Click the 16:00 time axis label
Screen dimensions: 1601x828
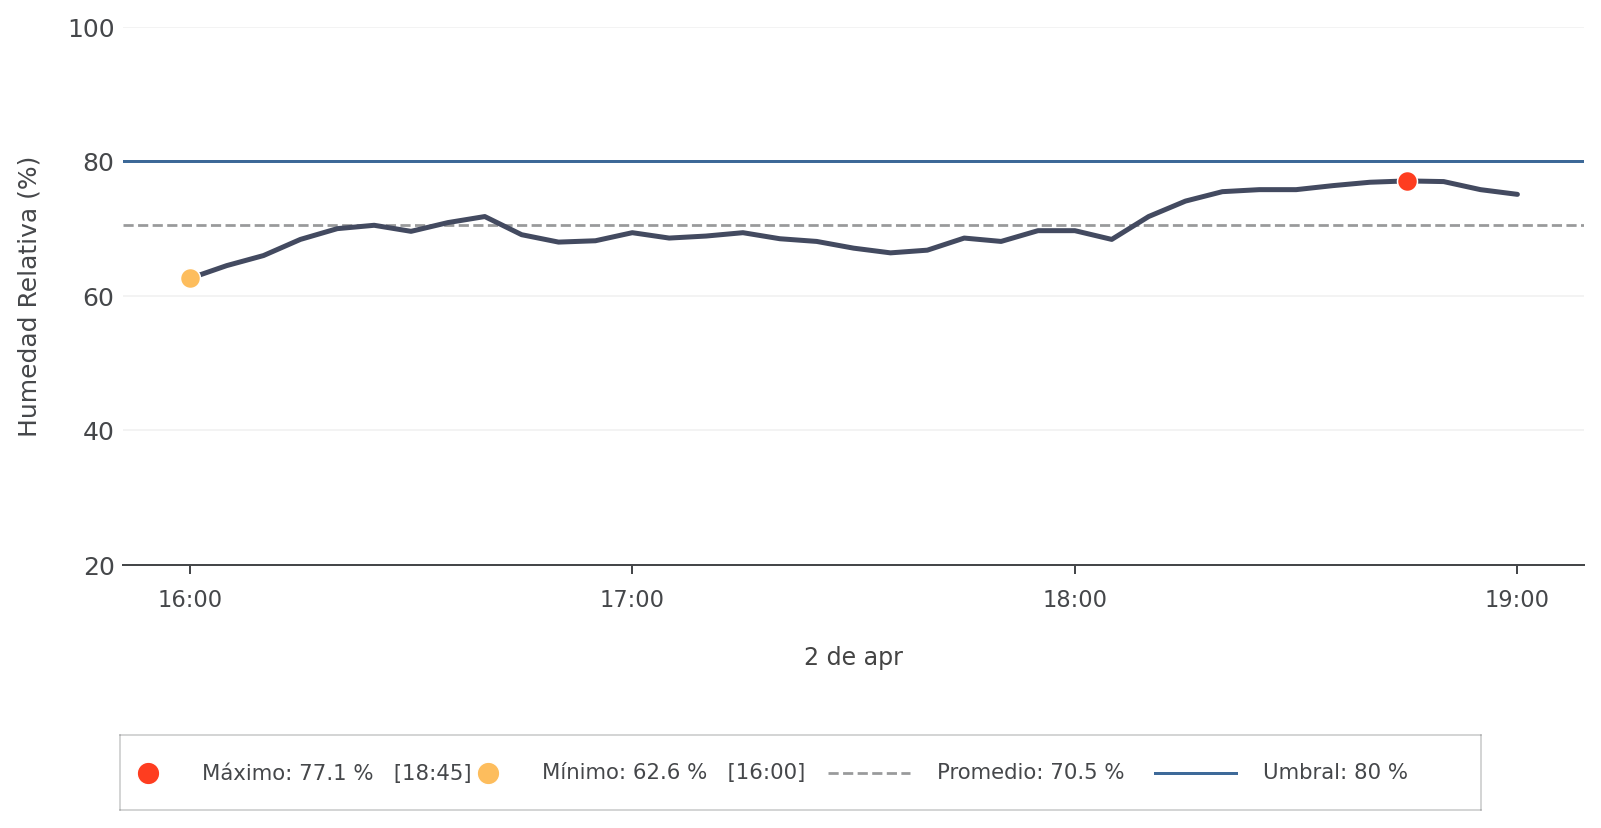tap(190, 600)
